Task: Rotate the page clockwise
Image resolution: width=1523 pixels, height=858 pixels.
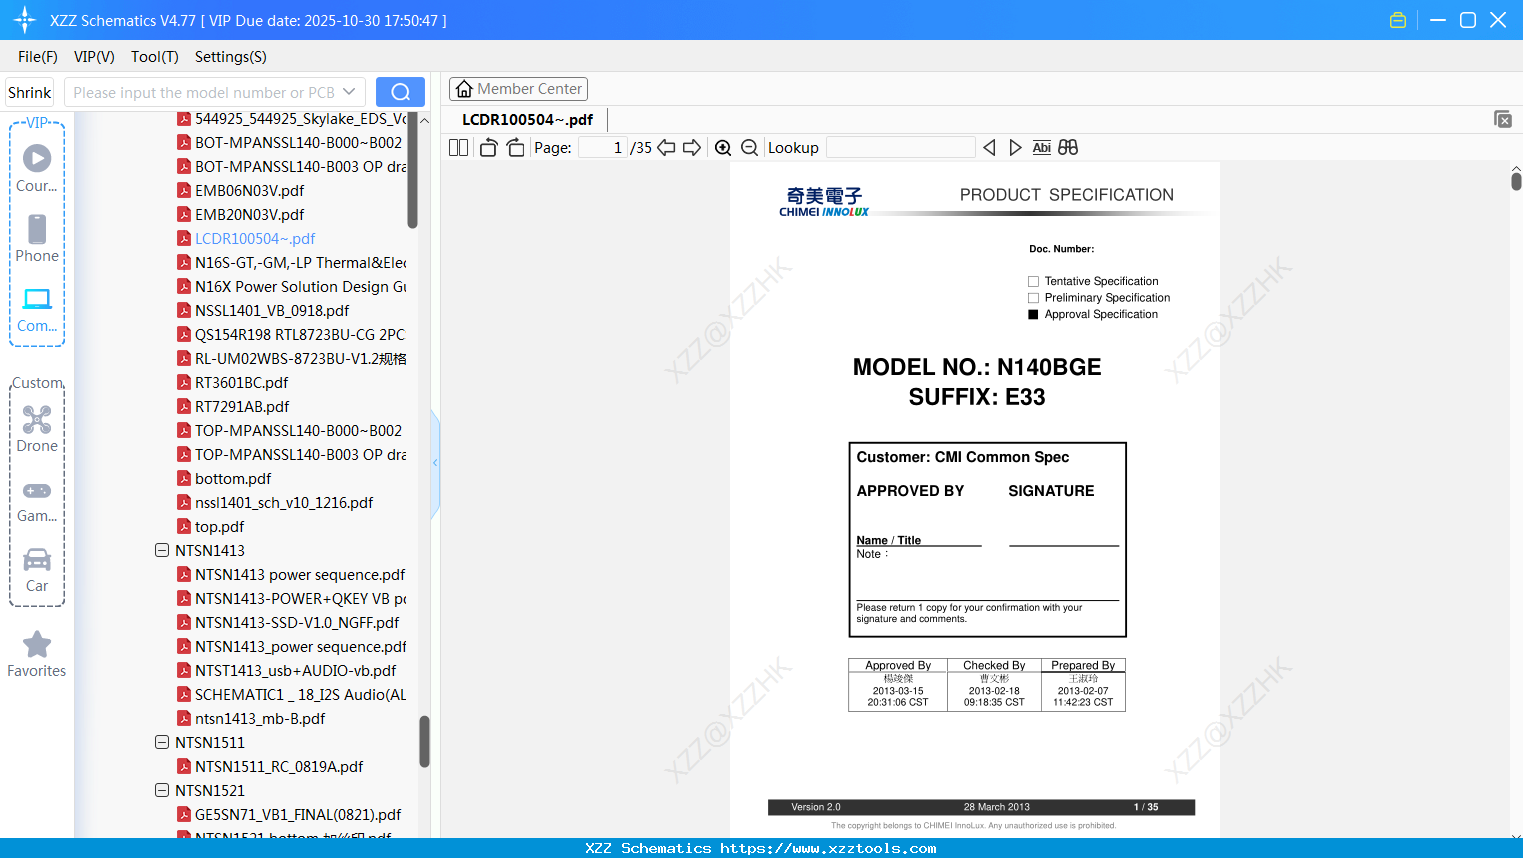Action: click(515, 148)
